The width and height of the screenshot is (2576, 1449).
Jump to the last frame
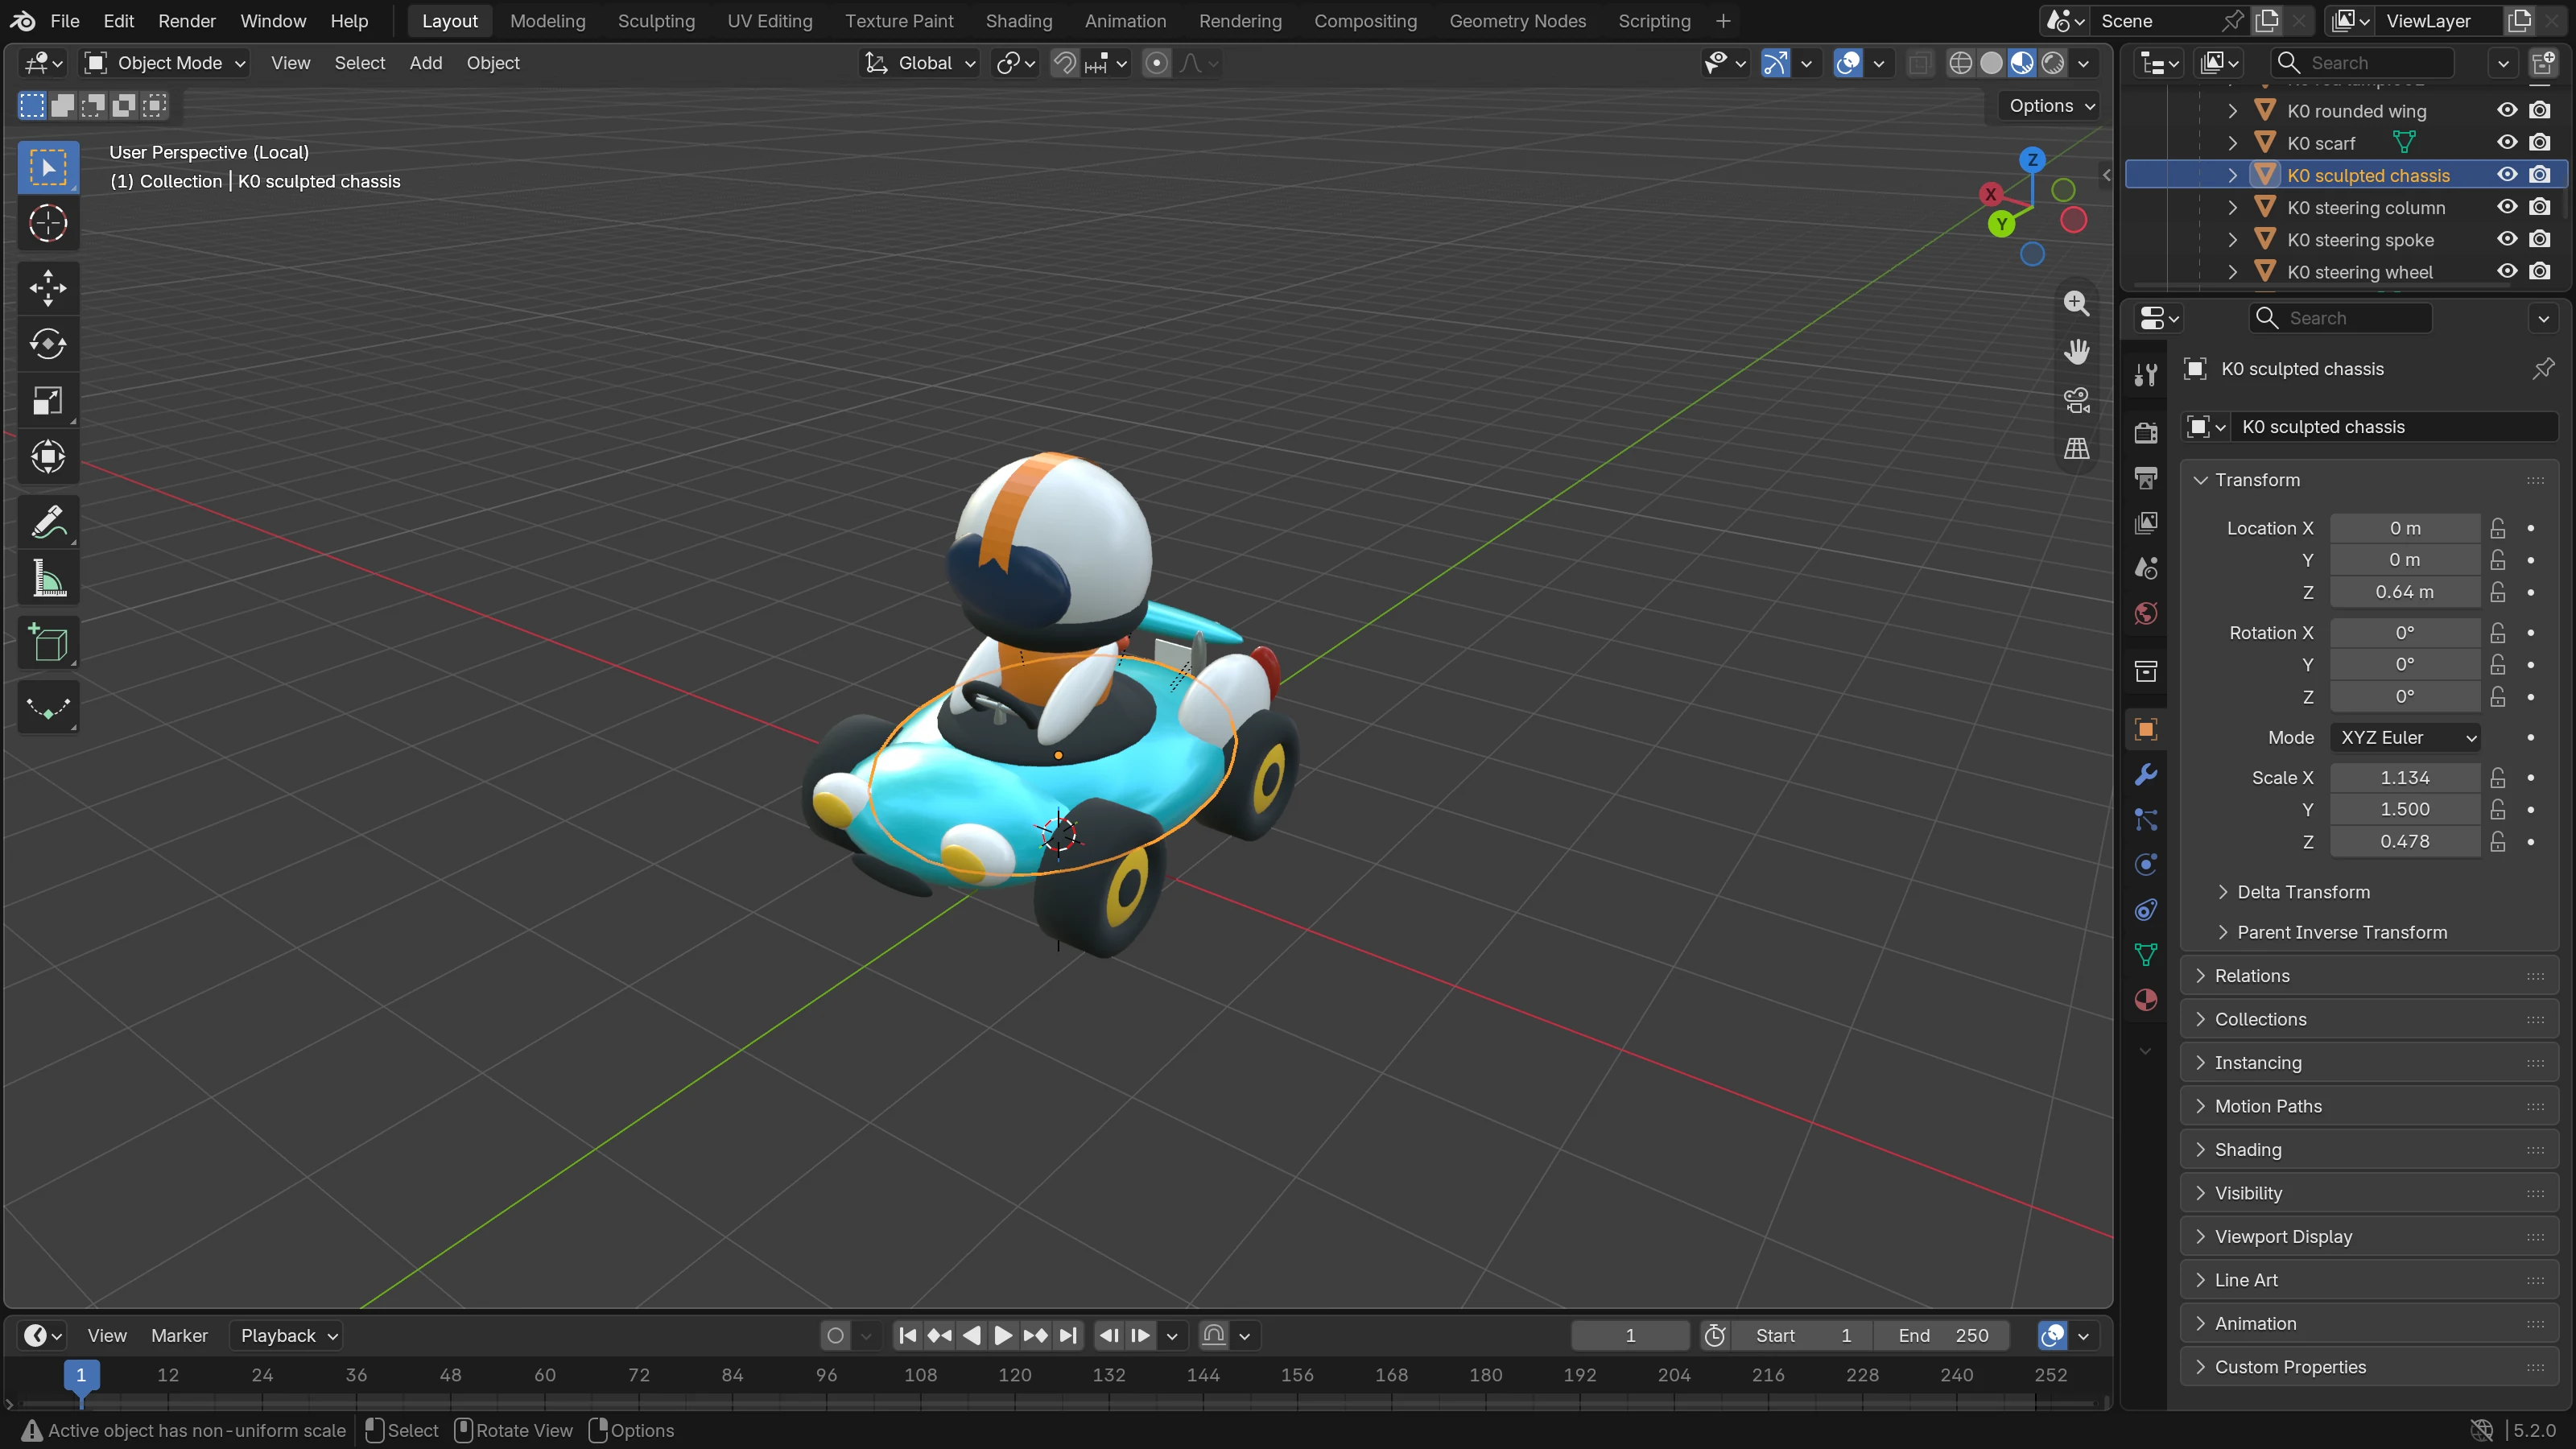click(x=1068, y=1336)
